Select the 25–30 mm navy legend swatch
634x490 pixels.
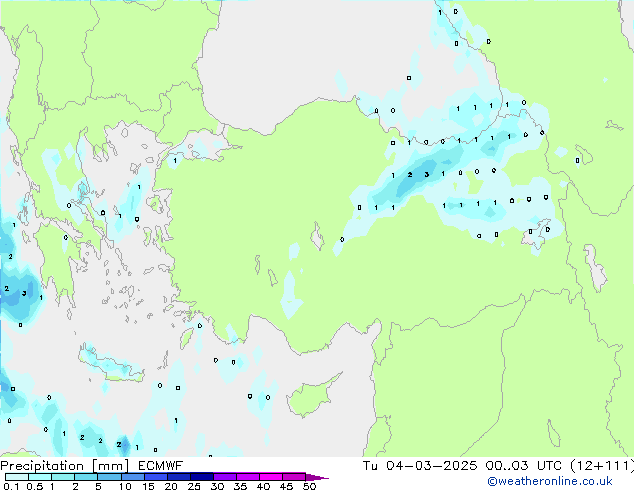click(202, 477)
